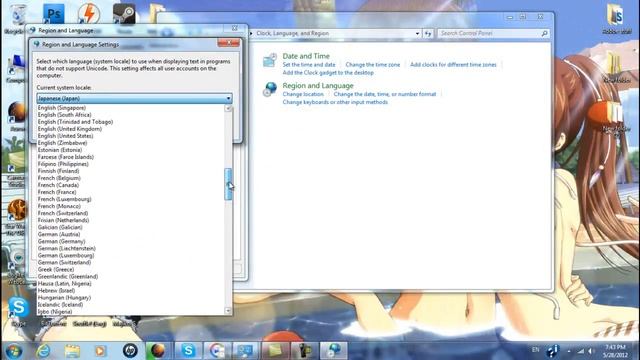Image resolution: width=640 pixels, height=360 pixels.
Task: Select German (Austria) locale
Action: click(59, 235)
